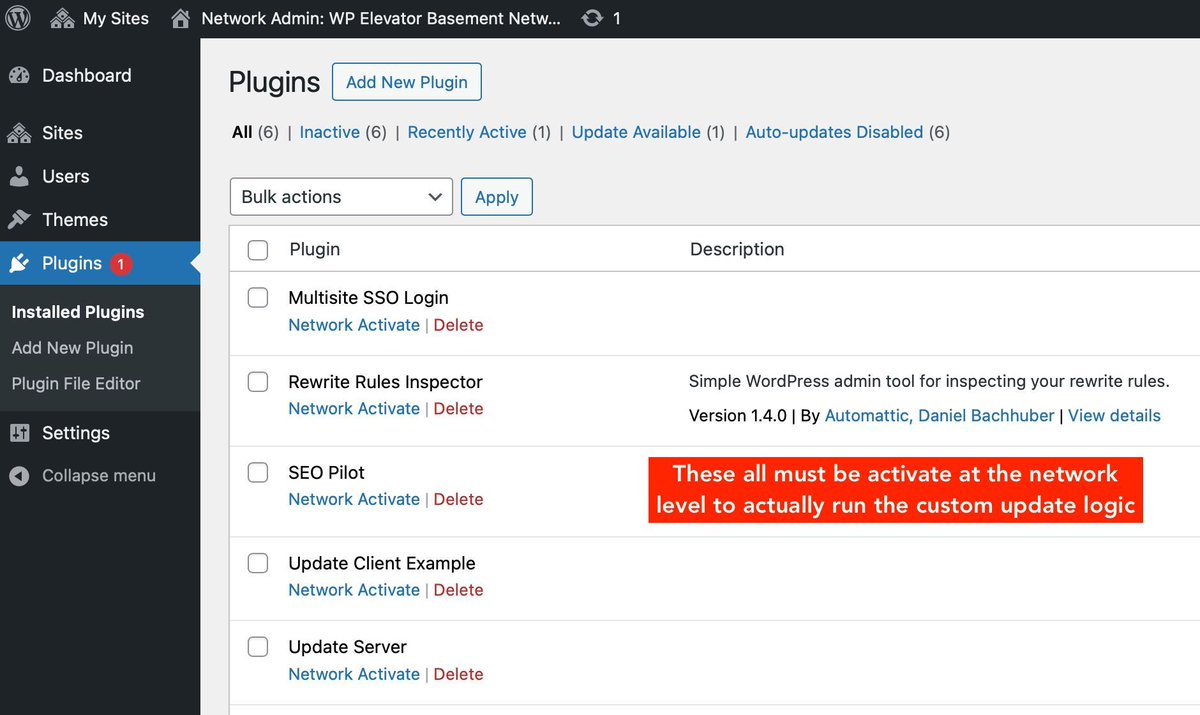The width and height of the screenshot is (1200, 715).
Task: Delete the Multisite SSO Login plugin
Action: [x=458, y=325]
